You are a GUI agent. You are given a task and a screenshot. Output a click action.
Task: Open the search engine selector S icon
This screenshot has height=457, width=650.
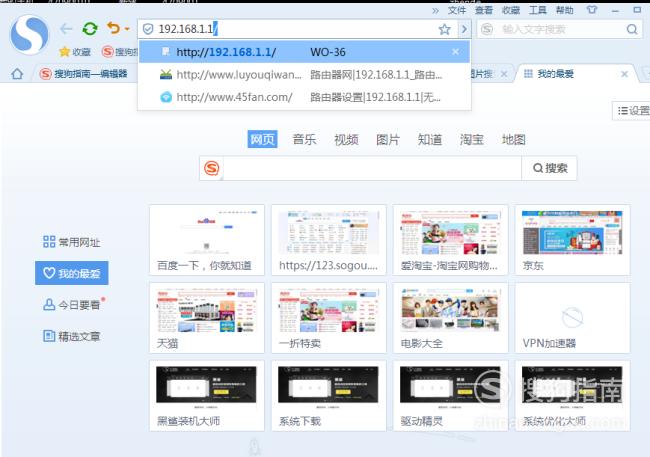coord(487,29)
